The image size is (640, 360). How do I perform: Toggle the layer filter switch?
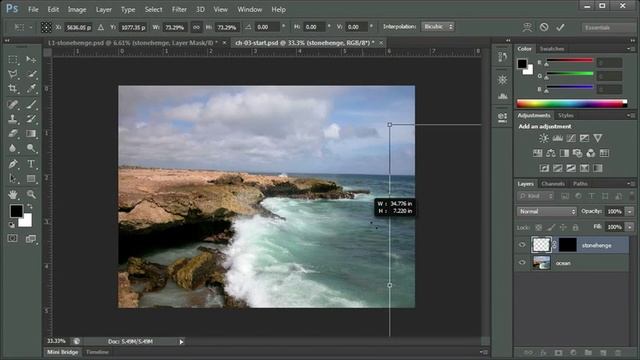click(631, 196)
